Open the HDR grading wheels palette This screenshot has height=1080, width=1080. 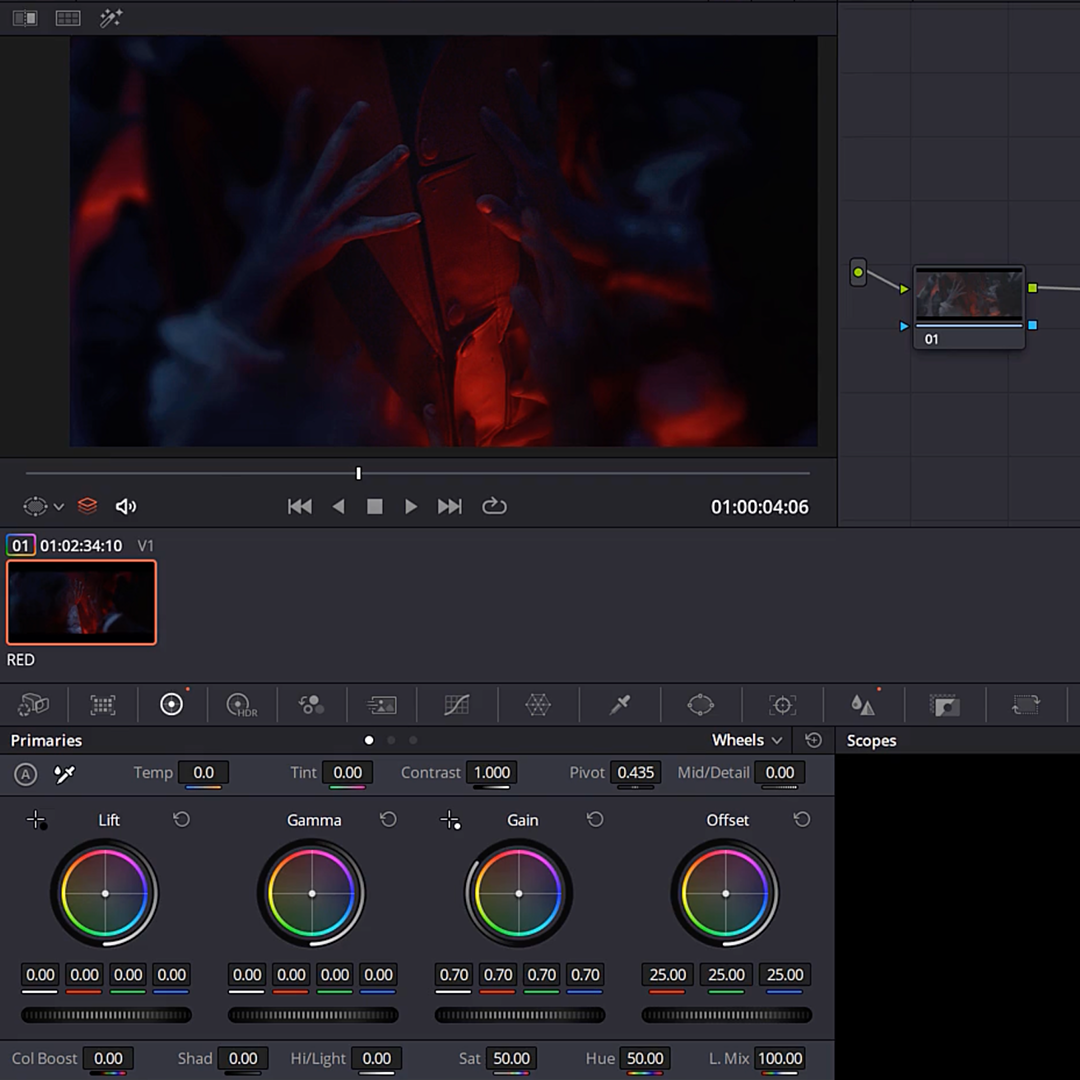coord(240,705)
